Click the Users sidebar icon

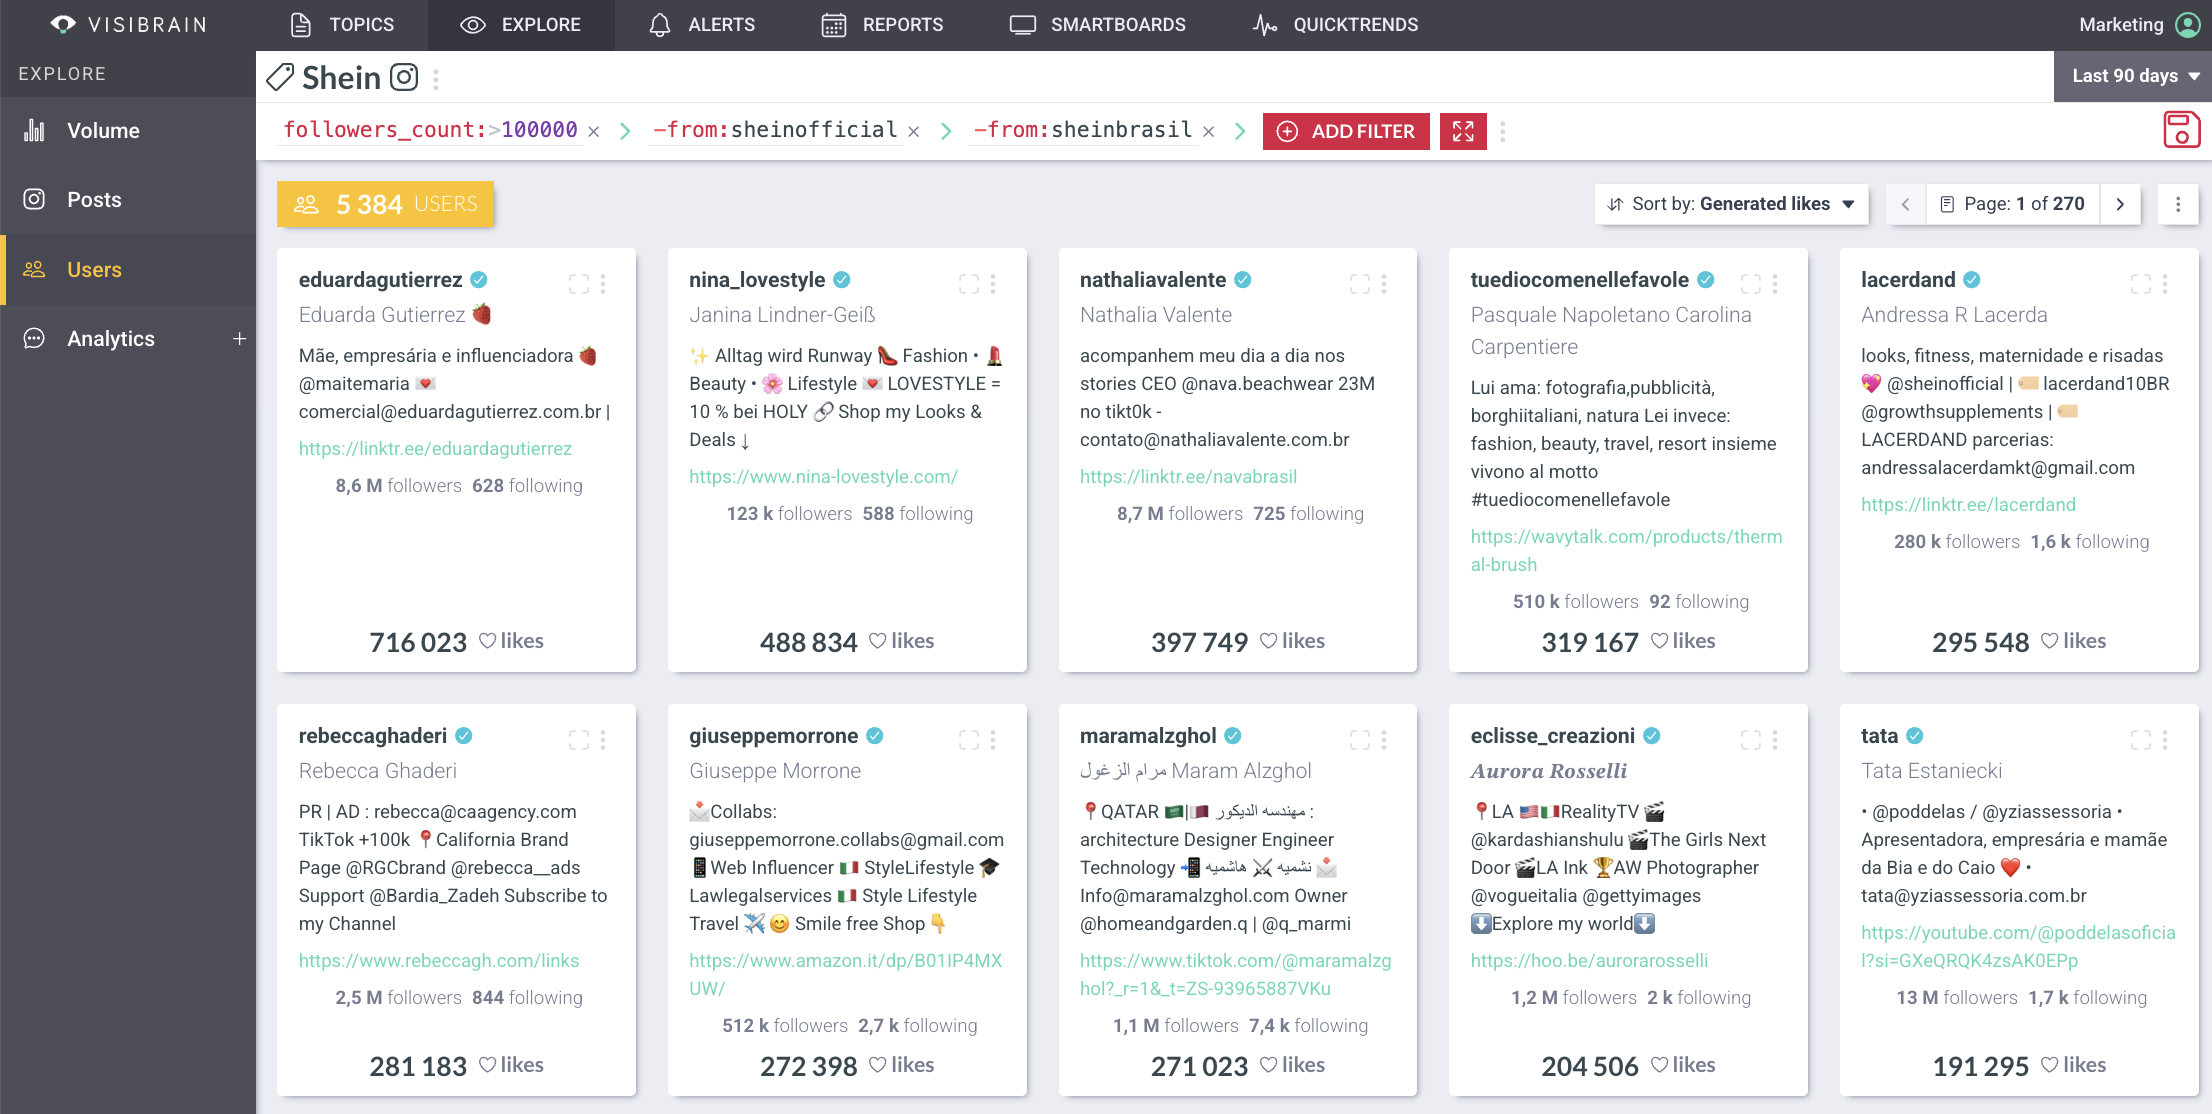(34, 269)
